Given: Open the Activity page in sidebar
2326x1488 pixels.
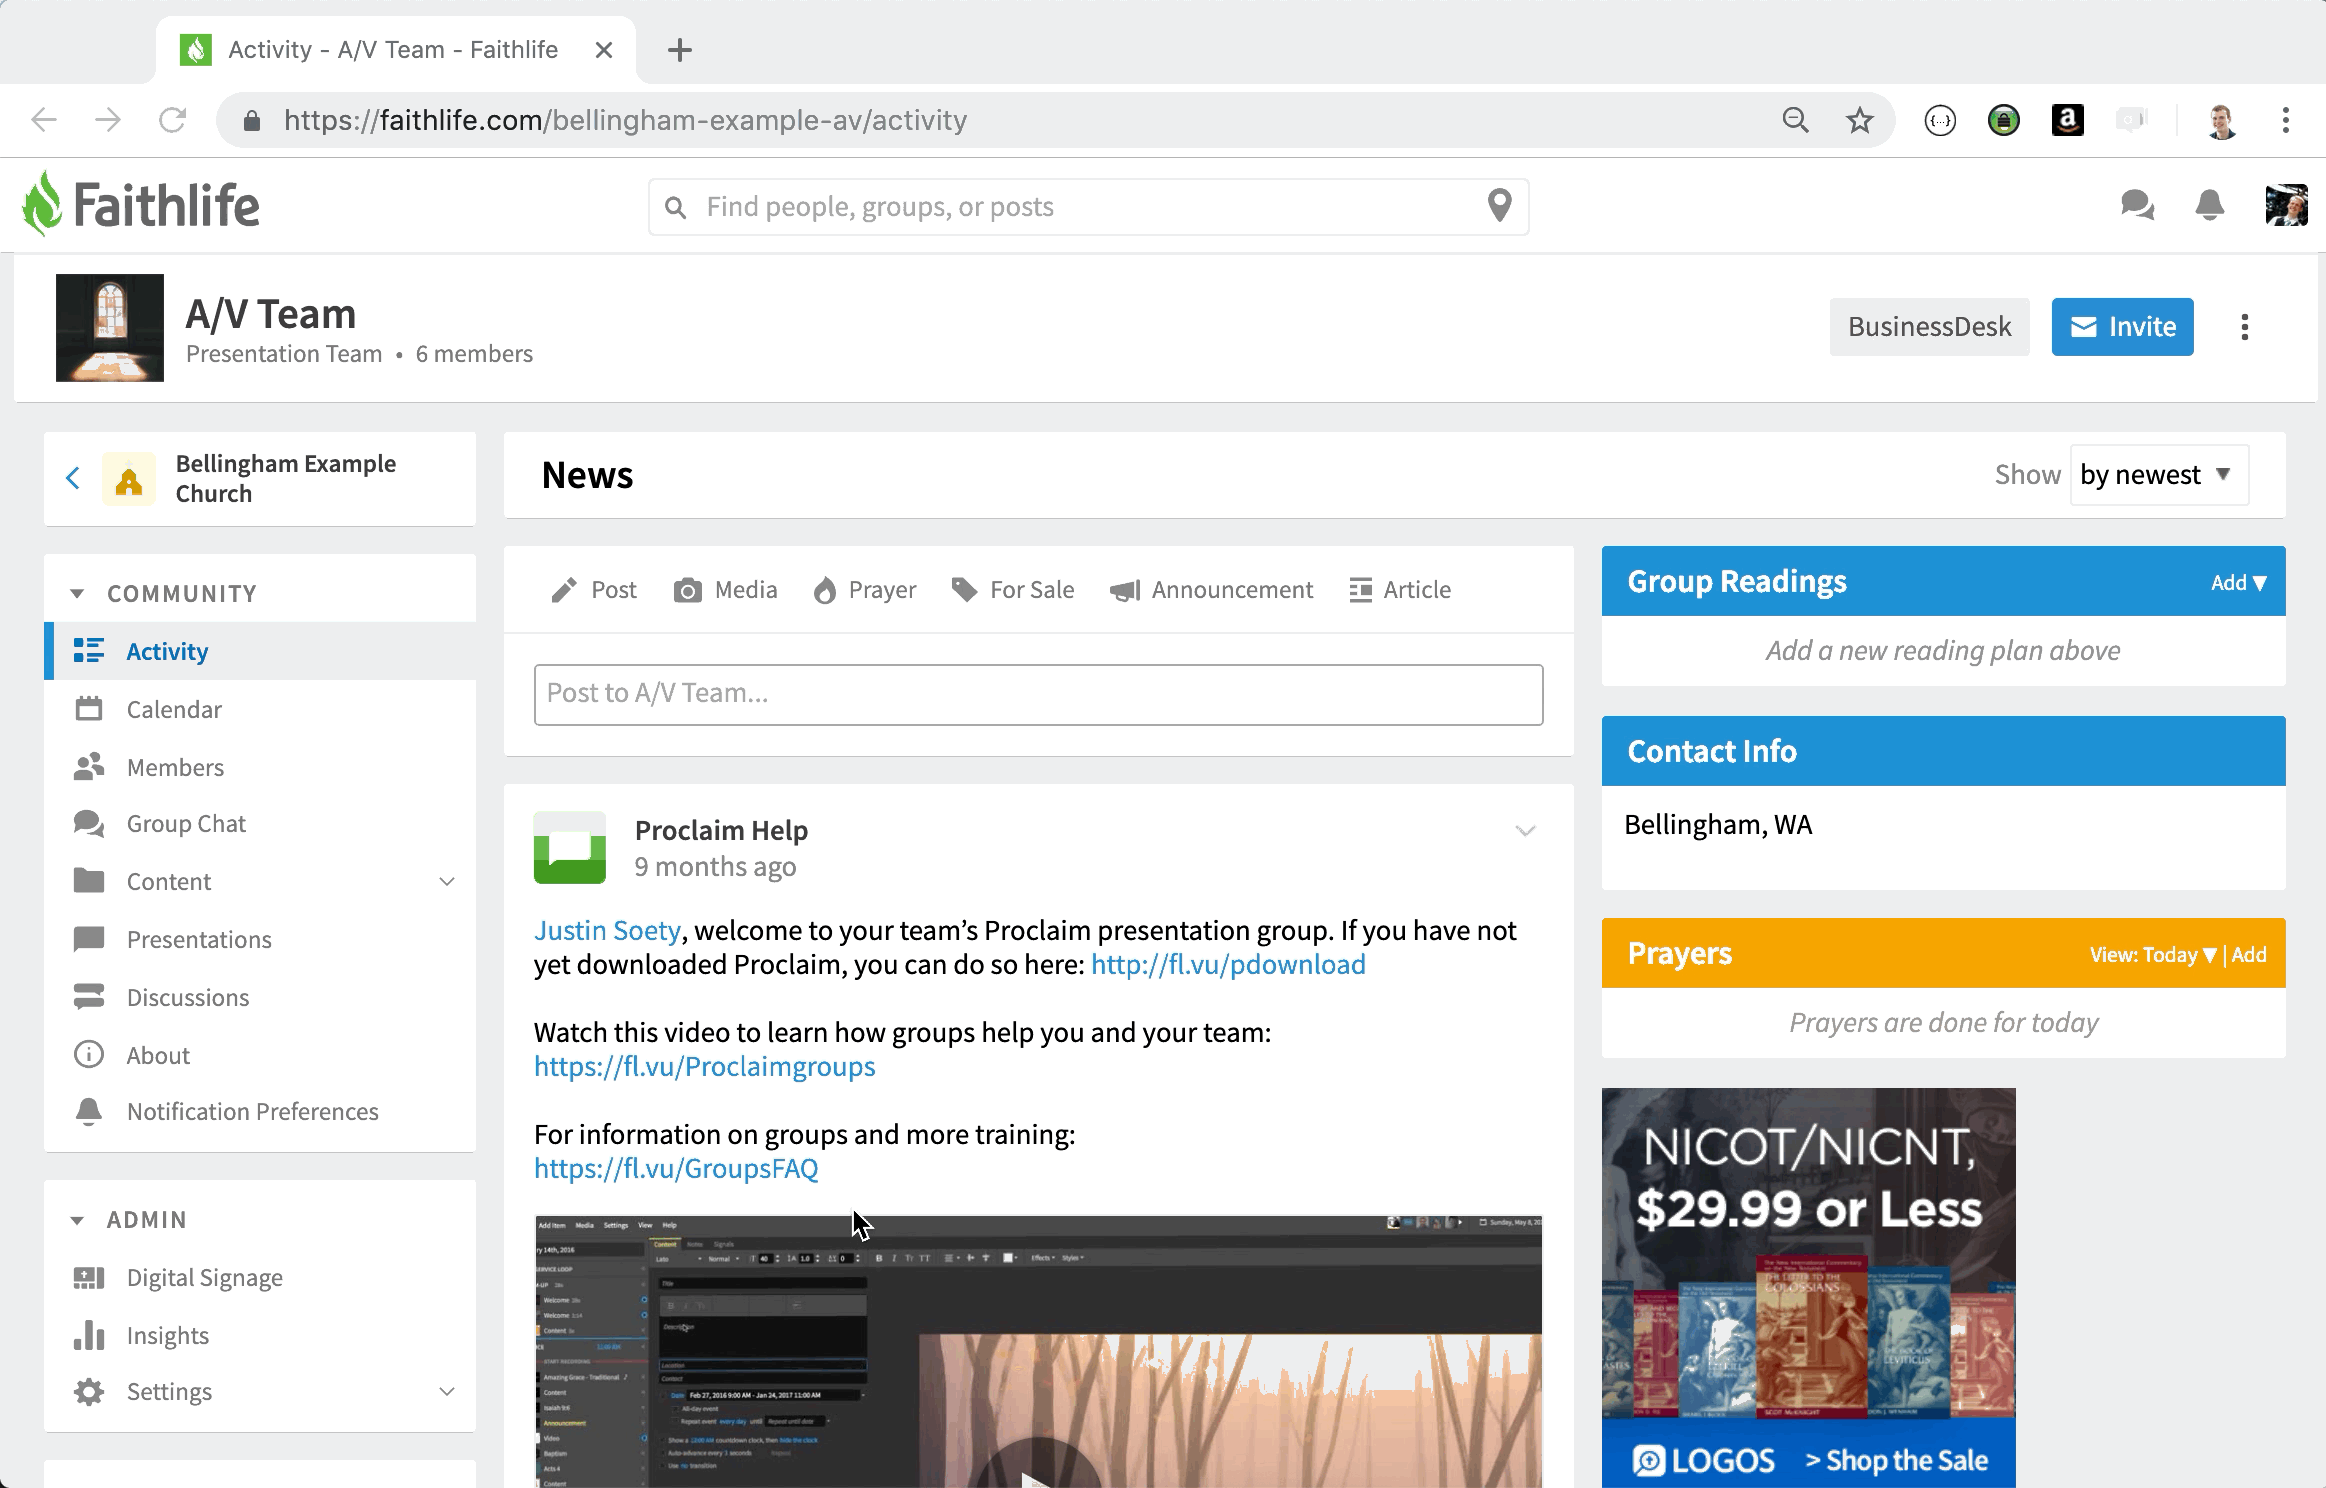Looking at the screenshot, I should tap(260, 651).
